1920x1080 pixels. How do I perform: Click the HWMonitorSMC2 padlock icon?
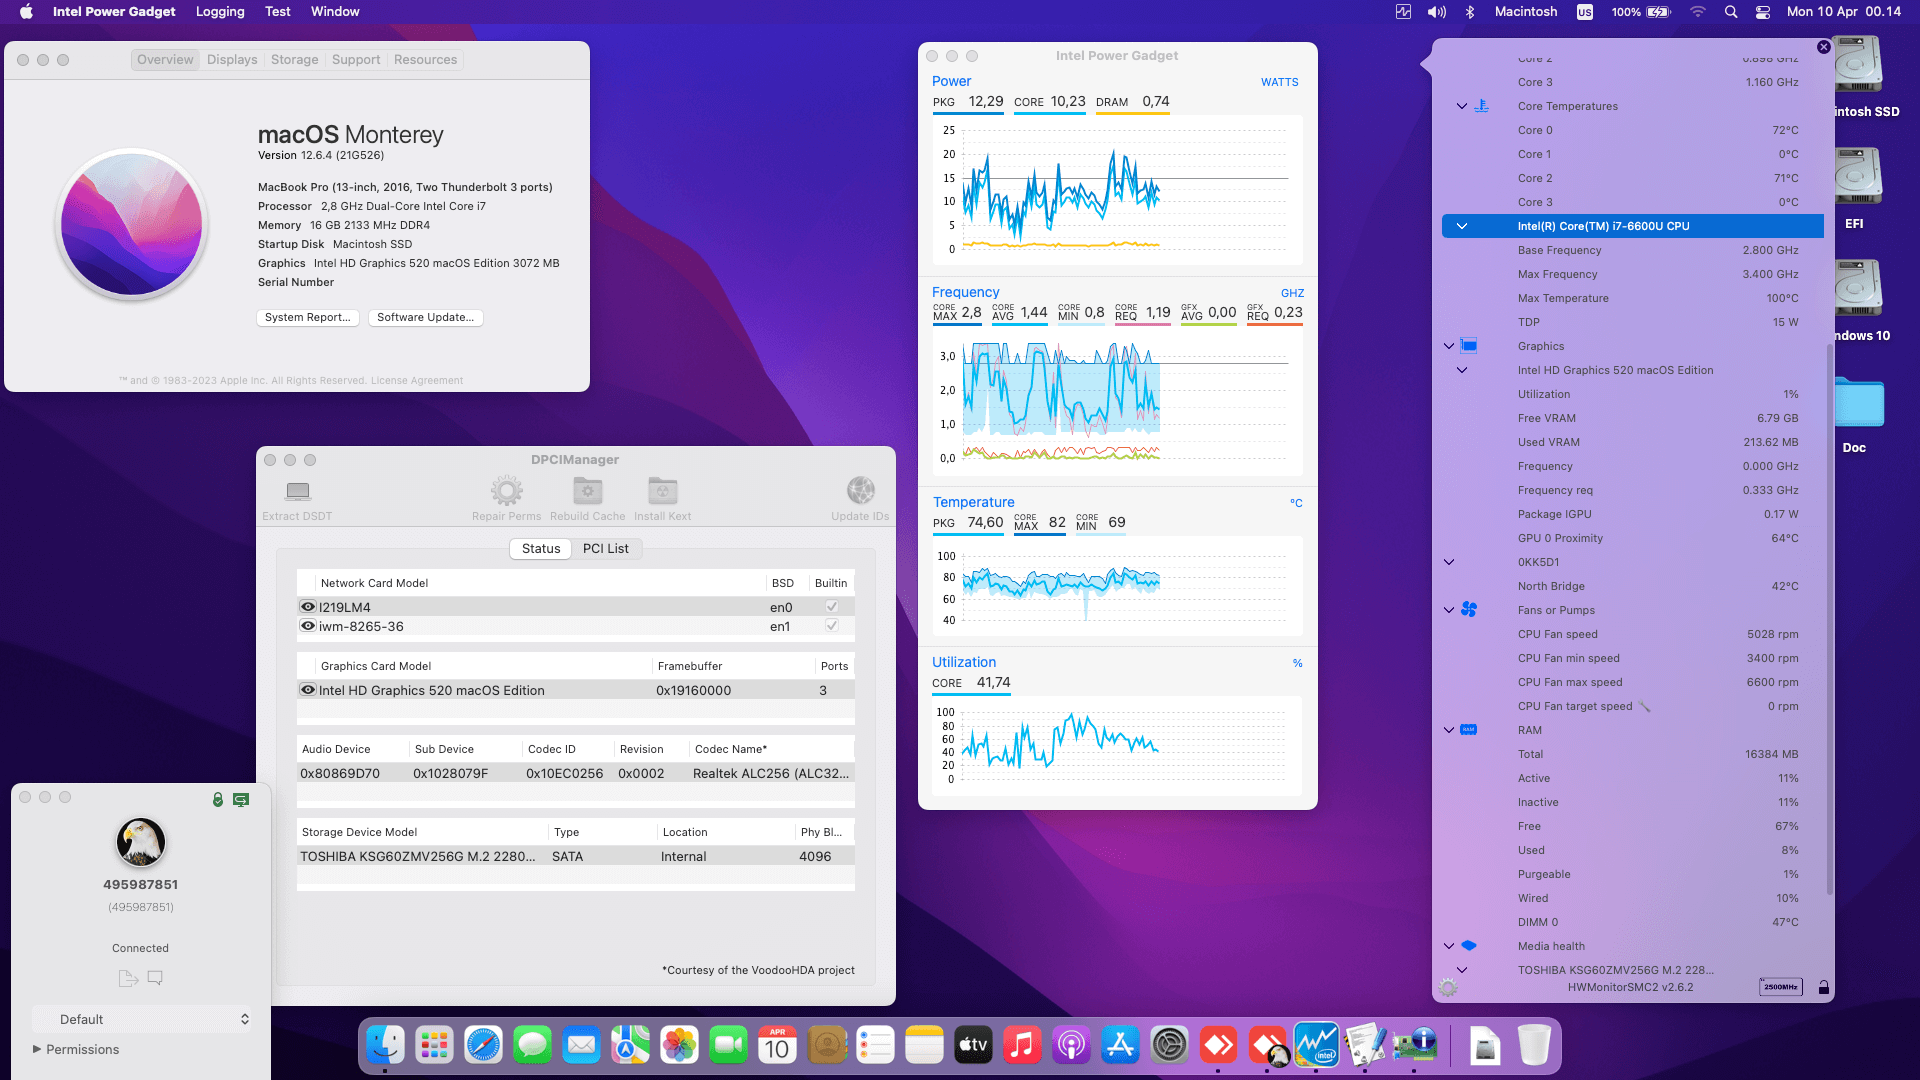tap(1824, 988)
